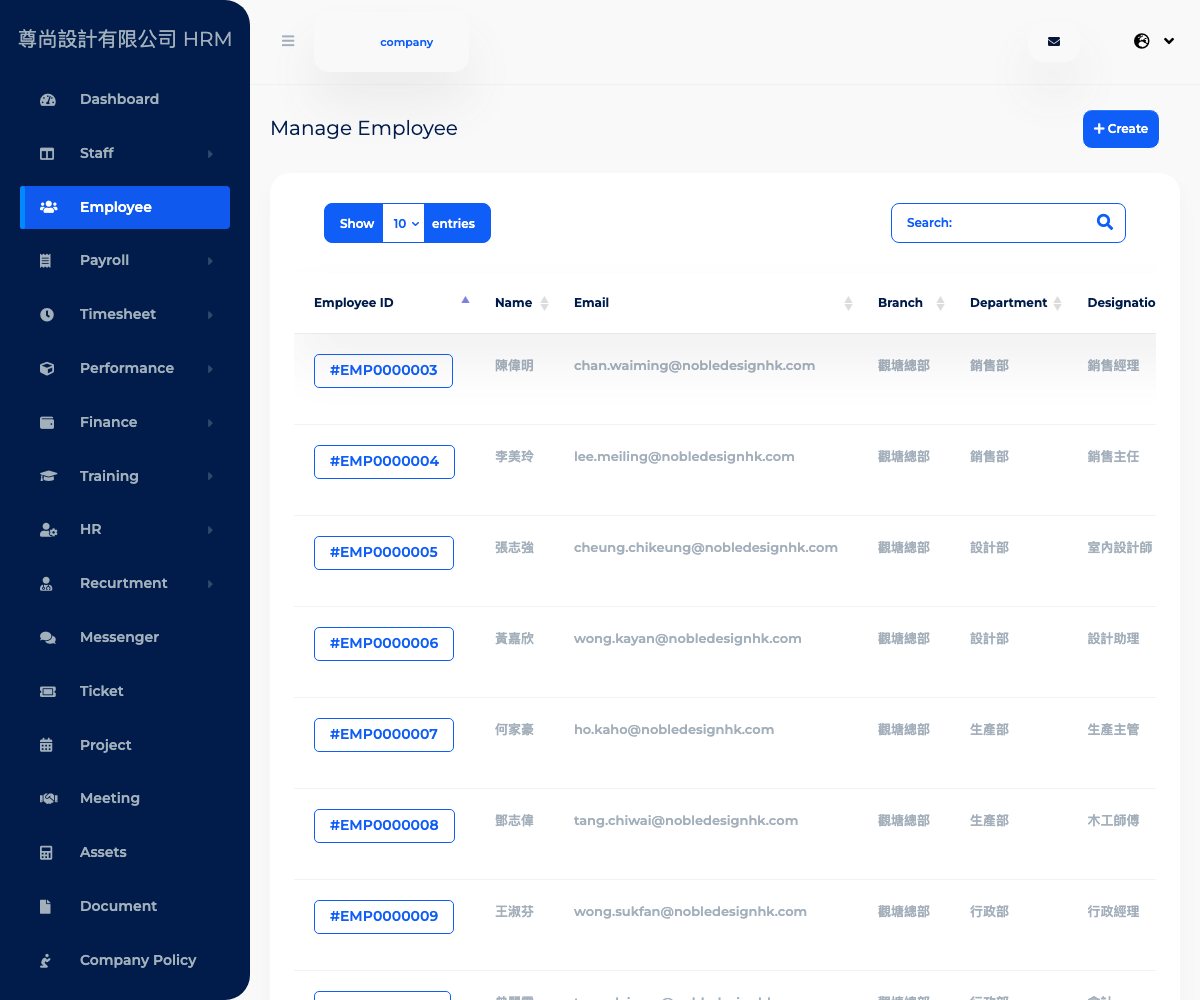Click the Ticket icon in sidebar
Viewport: 1200px width, 1000px height.
[x=47, y=692]
